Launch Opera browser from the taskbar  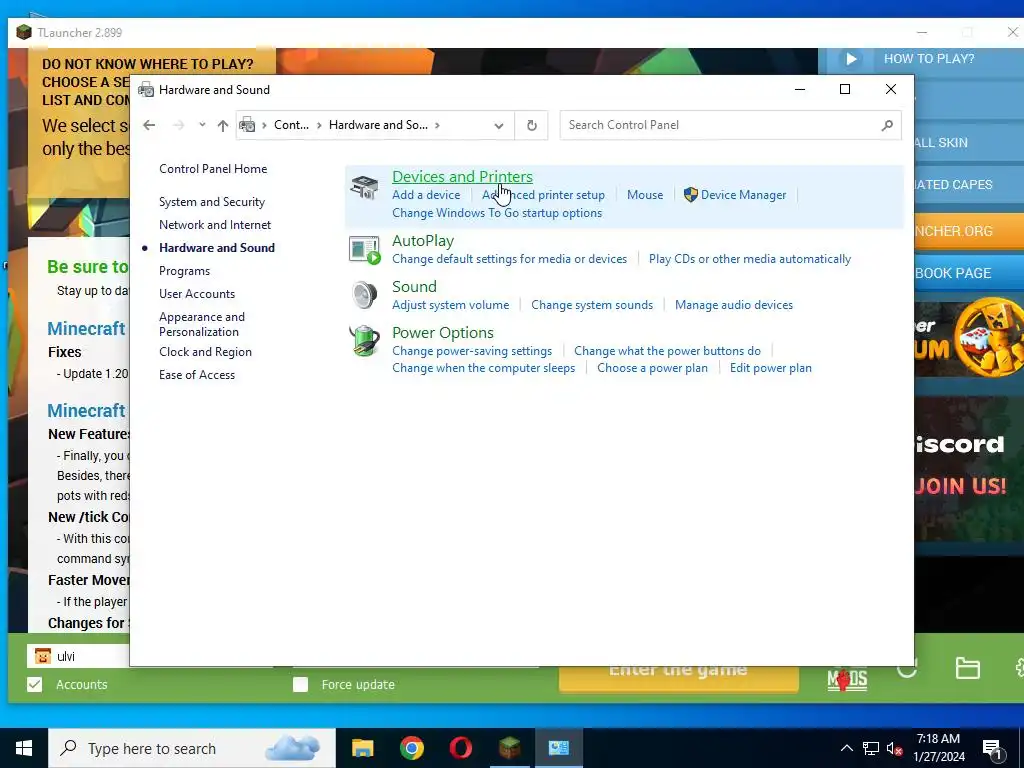[x=460, y=748]
